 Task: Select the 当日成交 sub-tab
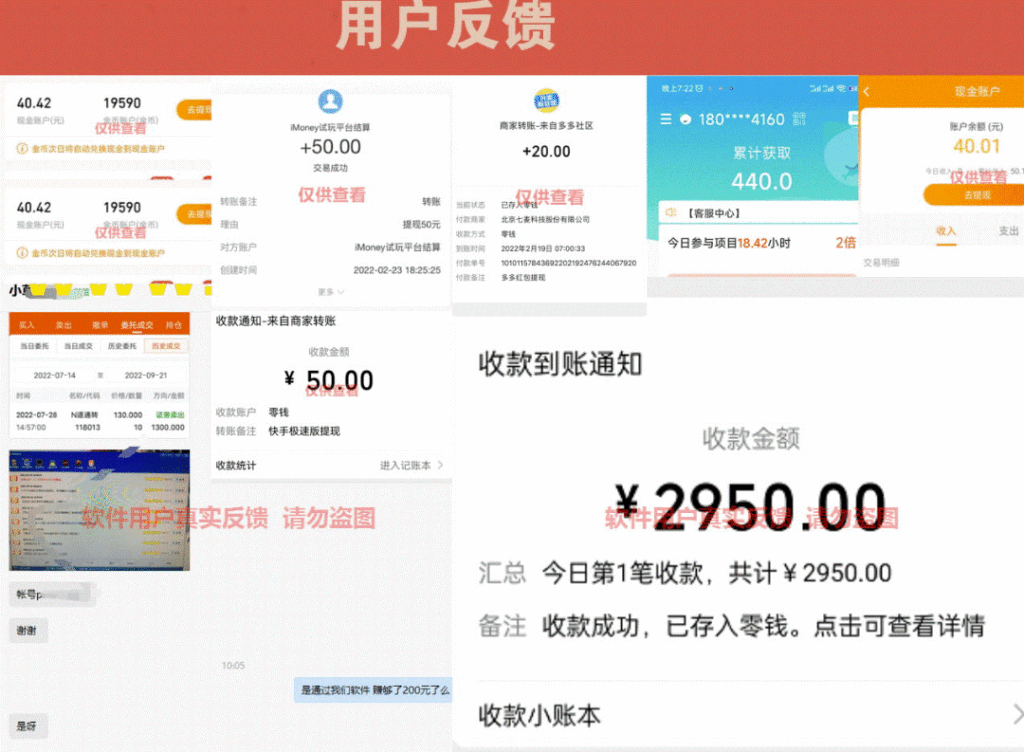coord(78,346)
